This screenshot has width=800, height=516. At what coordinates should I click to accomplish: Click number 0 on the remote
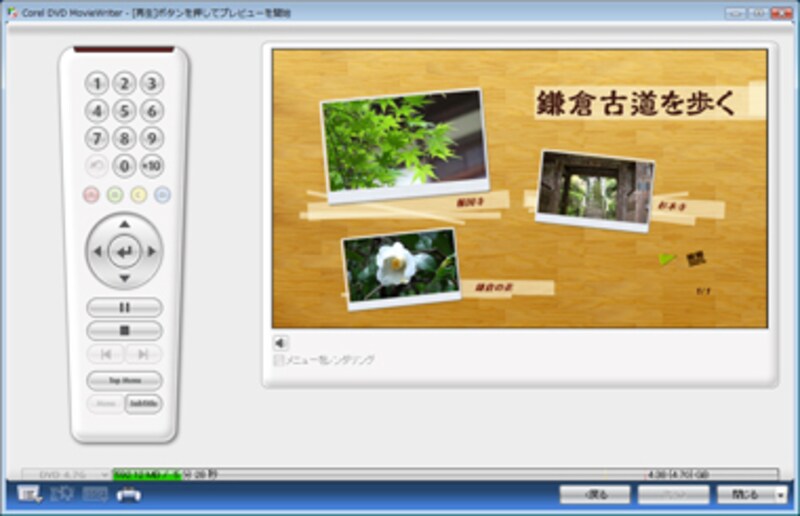click(x=124, y=166)
